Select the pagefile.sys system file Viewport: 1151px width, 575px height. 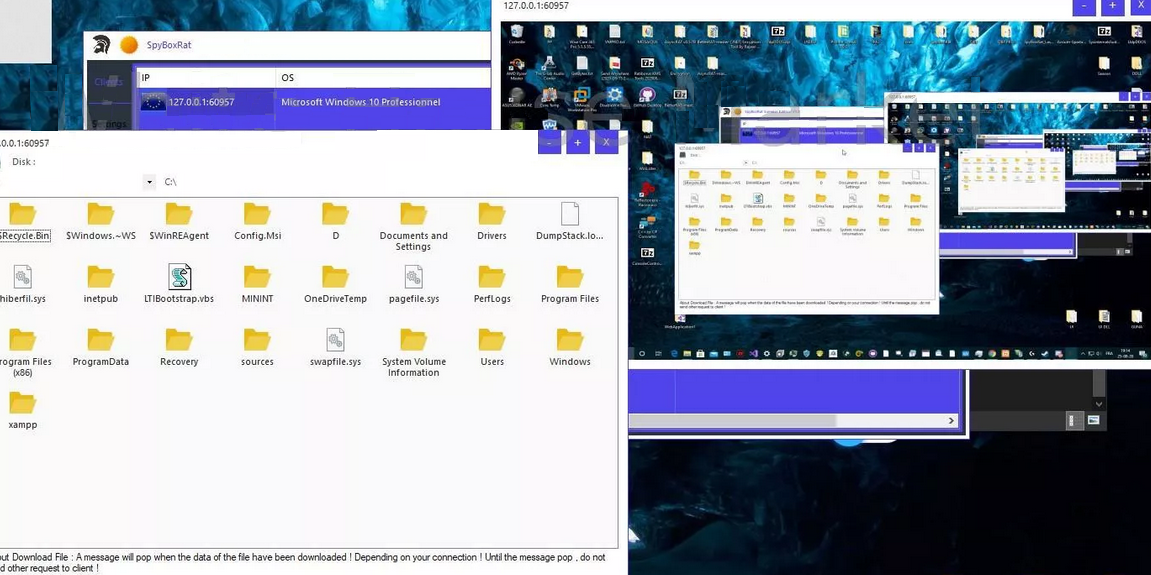coord(413,277)
